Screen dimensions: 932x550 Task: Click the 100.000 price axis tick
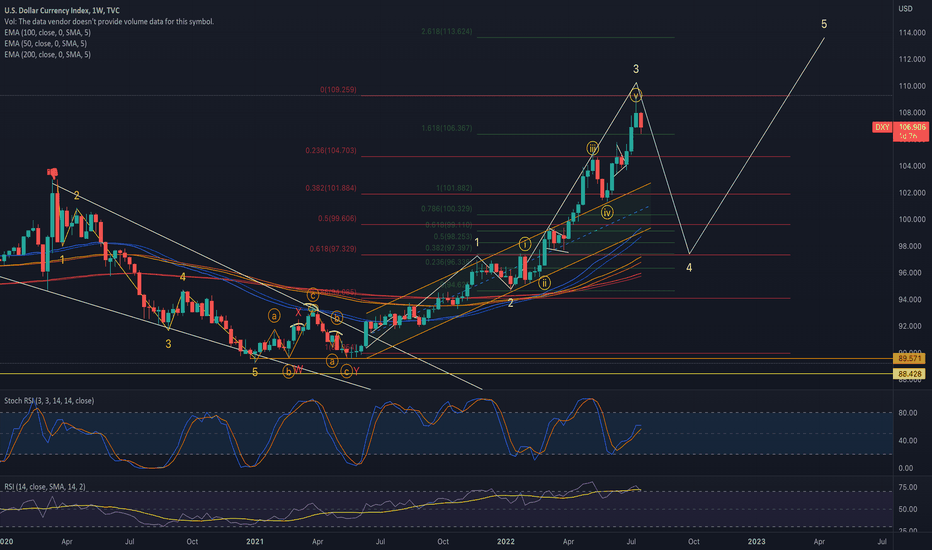tap(912, 219)
